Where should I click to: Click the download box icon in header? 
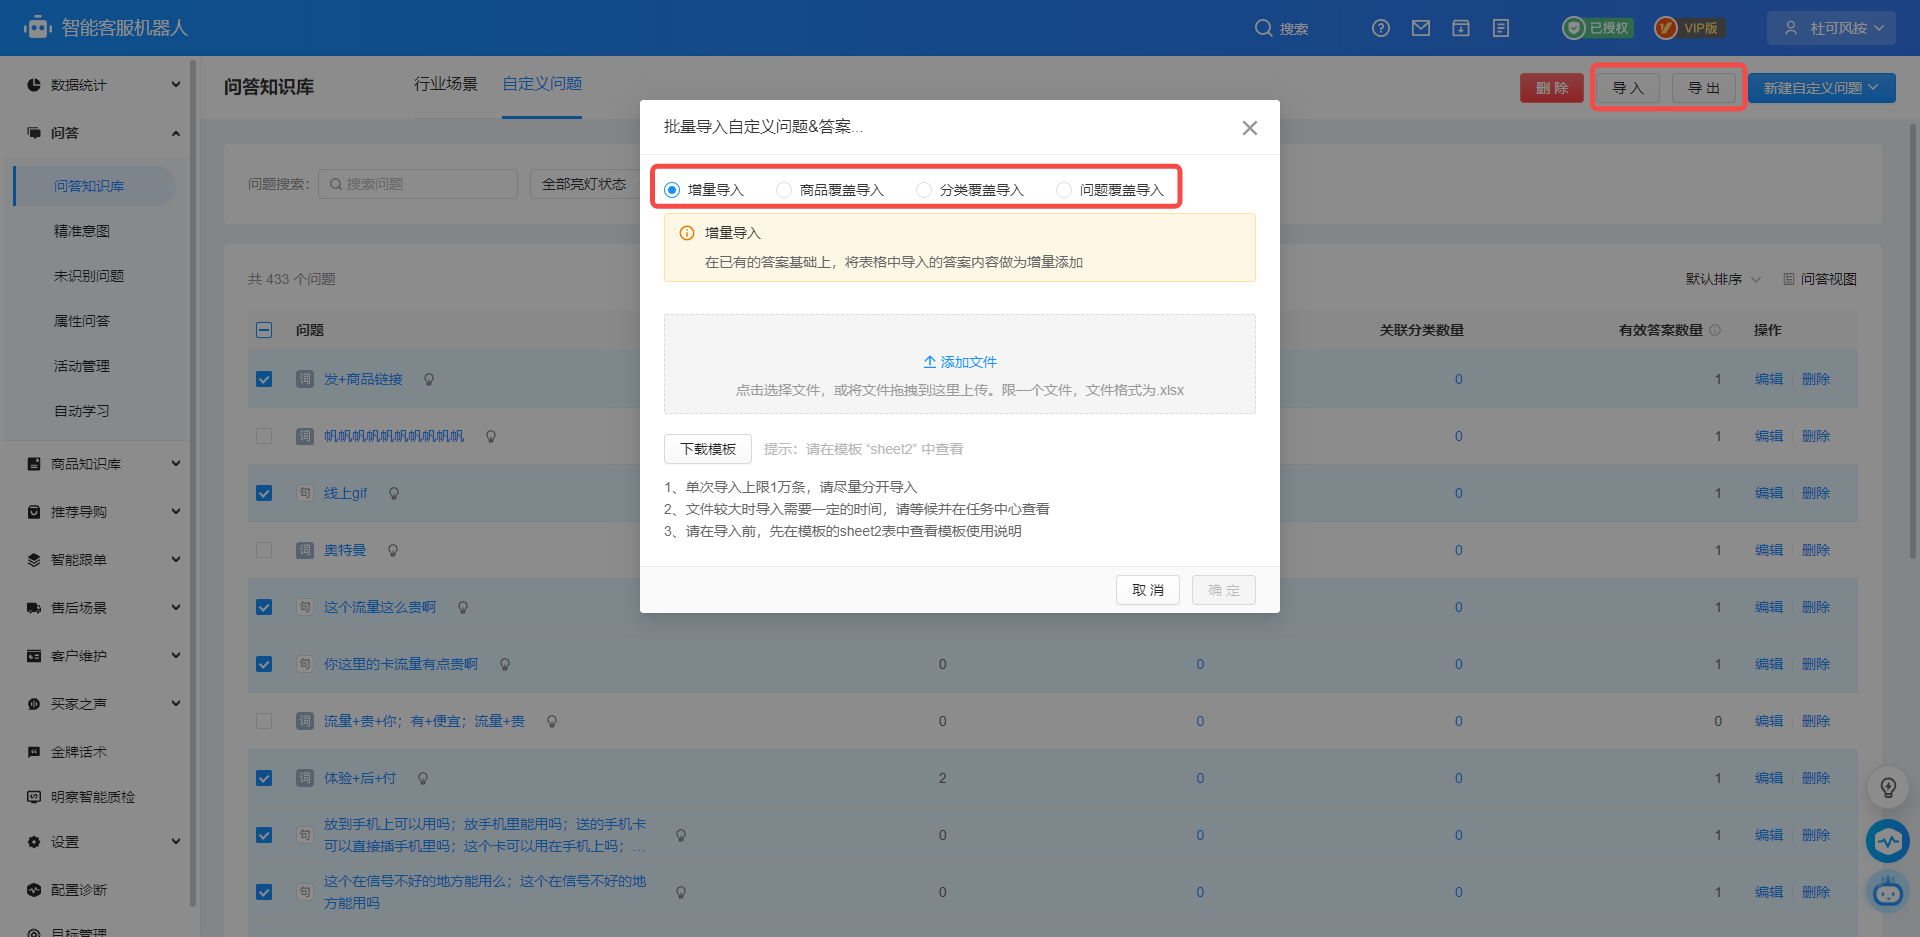click(x=1461, y=28)
